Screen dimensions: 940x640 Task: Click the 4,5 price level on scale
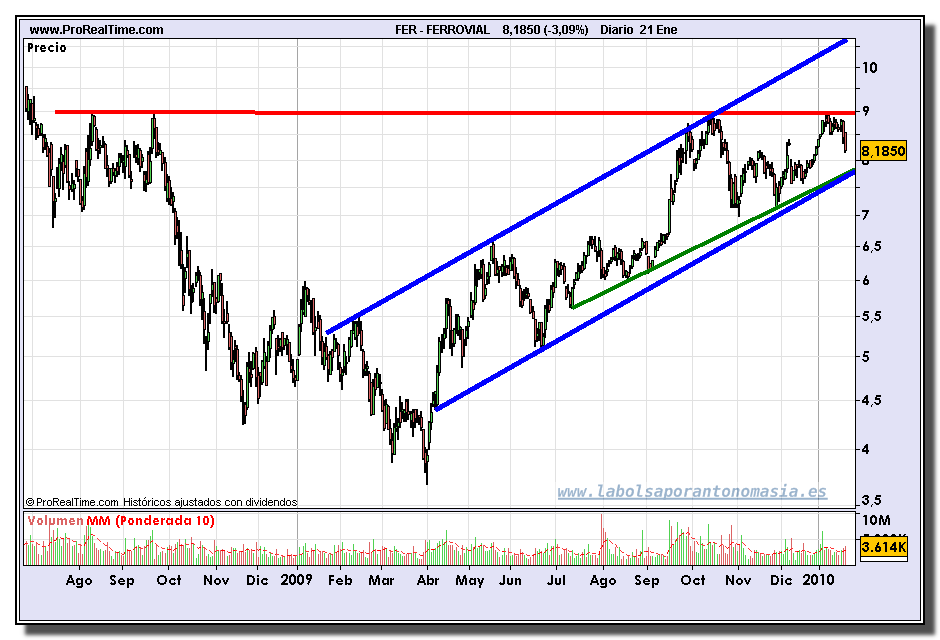tap(871, 400)
